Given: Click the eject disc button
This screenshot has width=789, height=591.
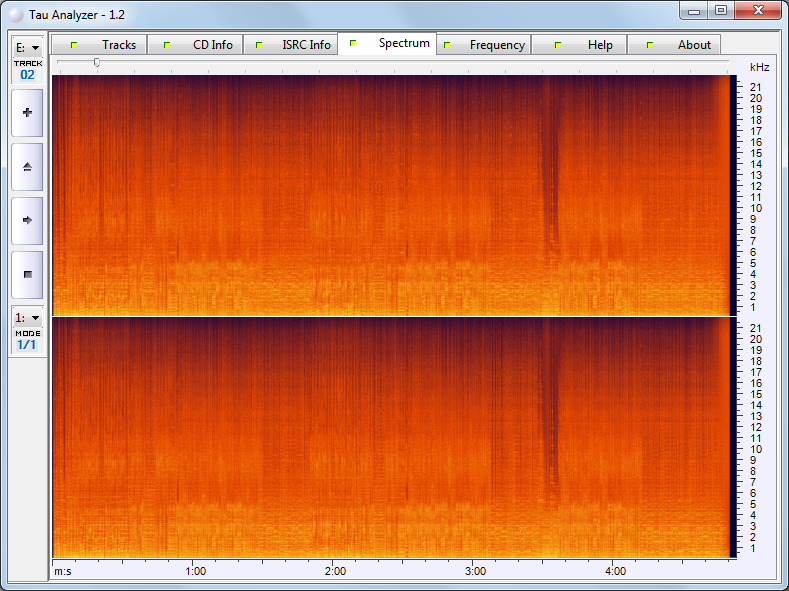Looking at the screenshot, I should point(27,167).
